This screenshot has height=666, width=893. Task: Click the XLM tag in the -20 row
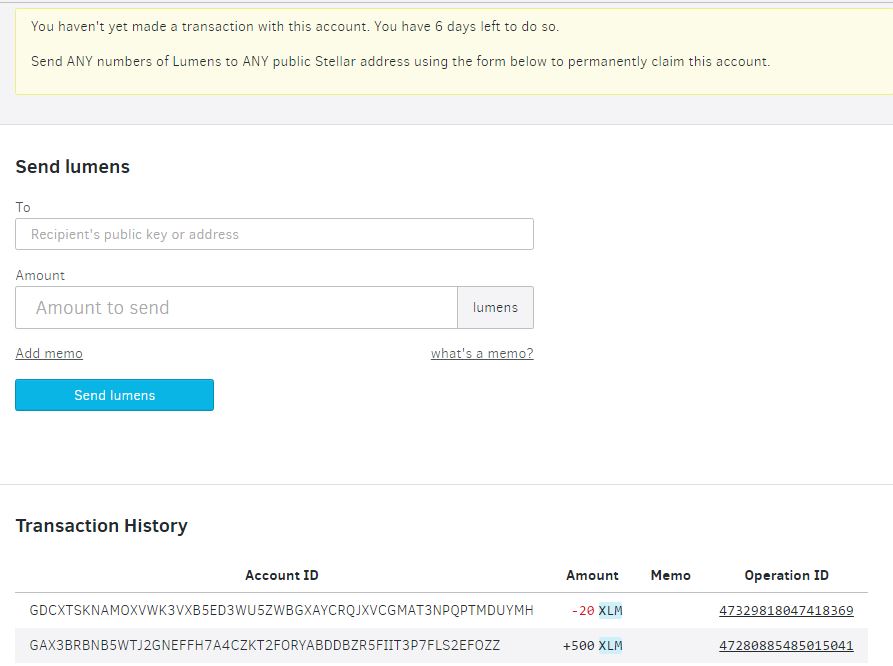[610, 611]
